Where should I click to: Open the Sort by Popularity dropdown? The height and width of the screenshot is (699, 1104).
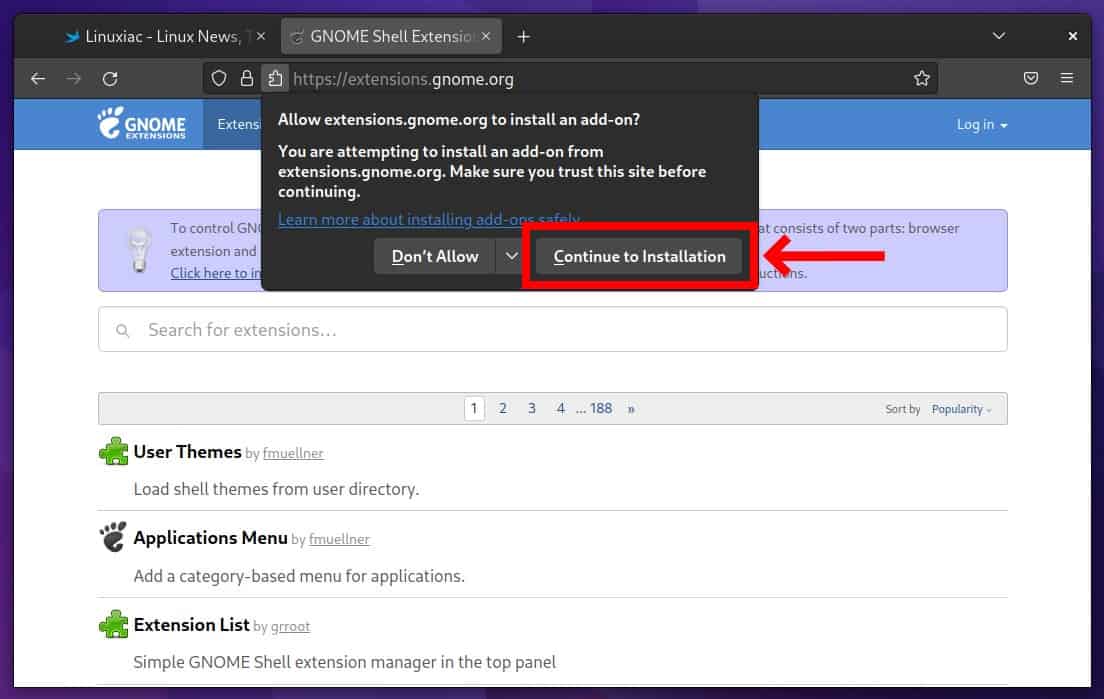961,409
